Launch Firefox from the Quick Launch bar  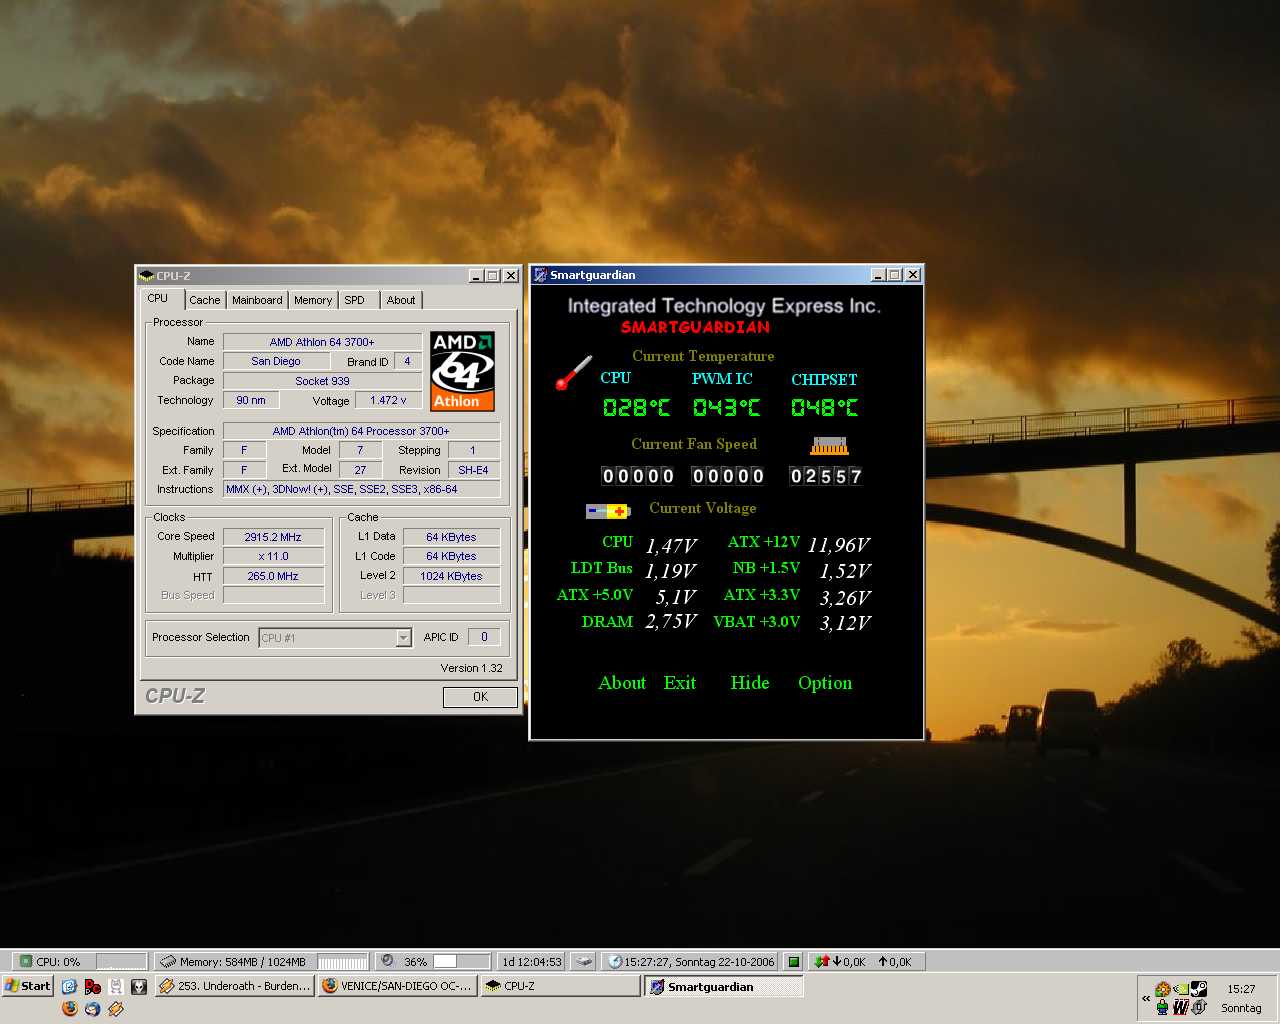(70, 1009)
